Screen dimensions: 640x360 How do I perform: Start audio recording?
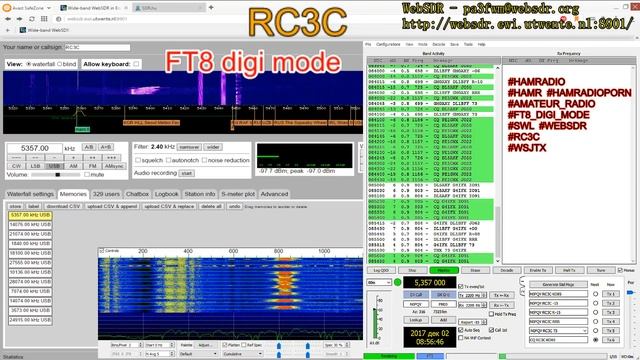tap(187, 173)
